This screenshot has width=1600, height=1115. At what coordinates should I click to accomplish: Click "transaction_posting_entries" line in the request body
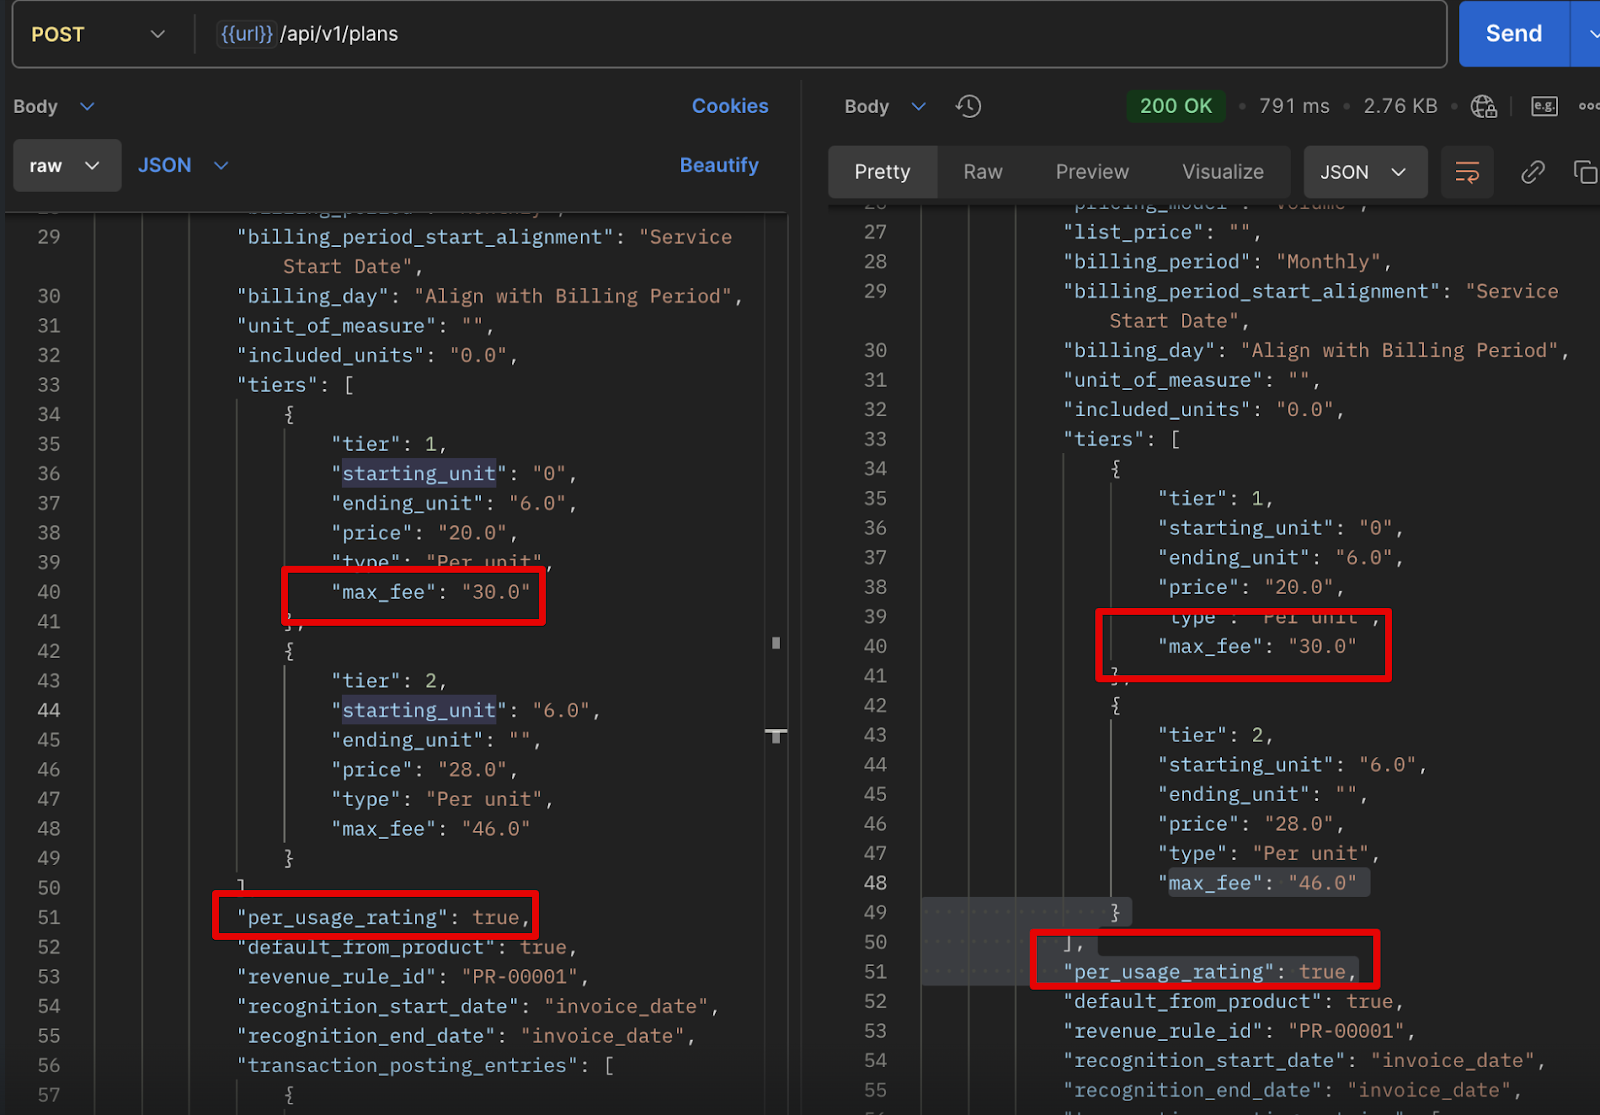pyautogui.click(x=425, y=1066)
